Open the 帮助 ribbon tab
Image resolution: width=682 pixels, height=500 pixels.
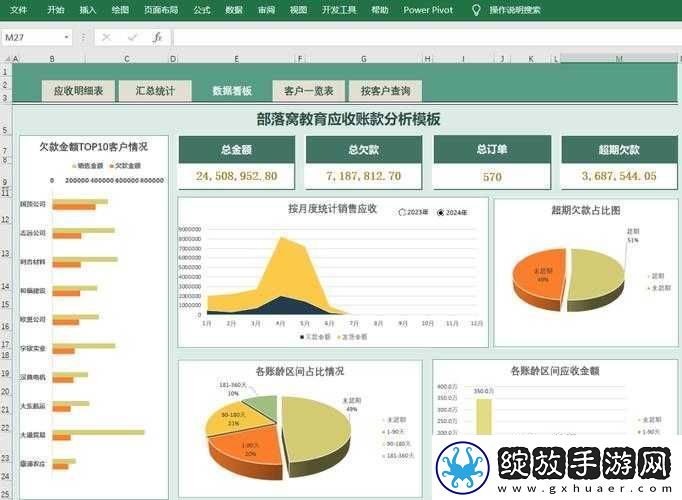(x=380, y=10)
